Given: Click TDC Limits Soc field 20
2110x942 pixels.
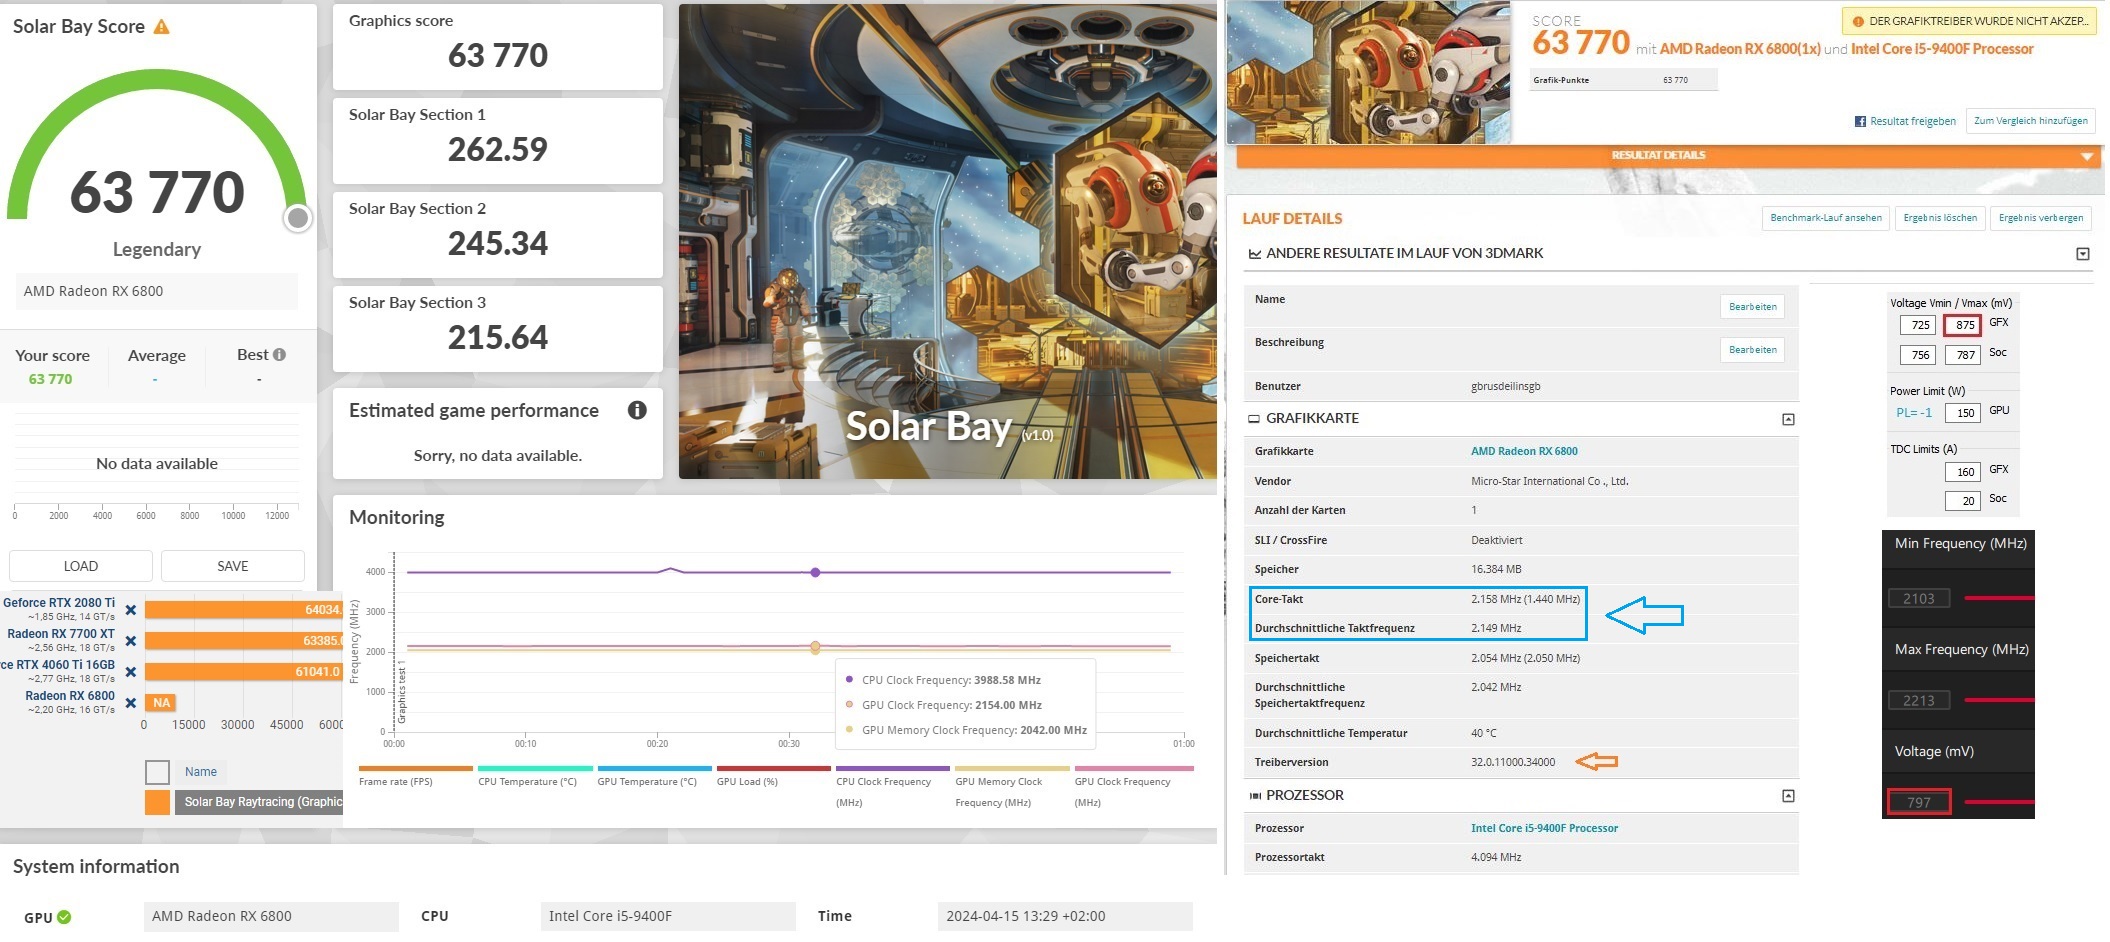Looking at the screenshot, I should pyautogui.click(x=1963, y=501).
